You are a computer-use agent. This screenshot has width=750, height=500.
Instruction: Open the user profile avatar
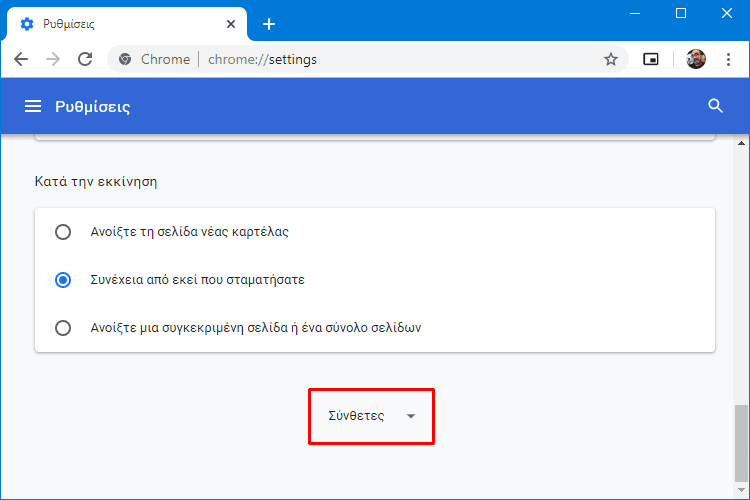695,59
